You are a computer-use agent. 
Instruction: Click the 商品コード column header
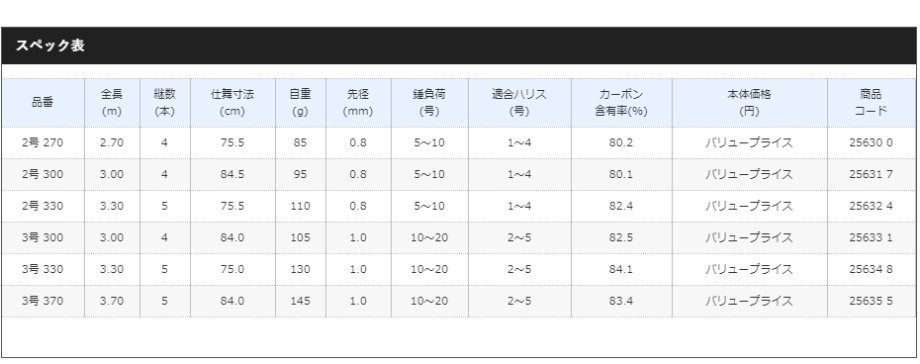871,103
